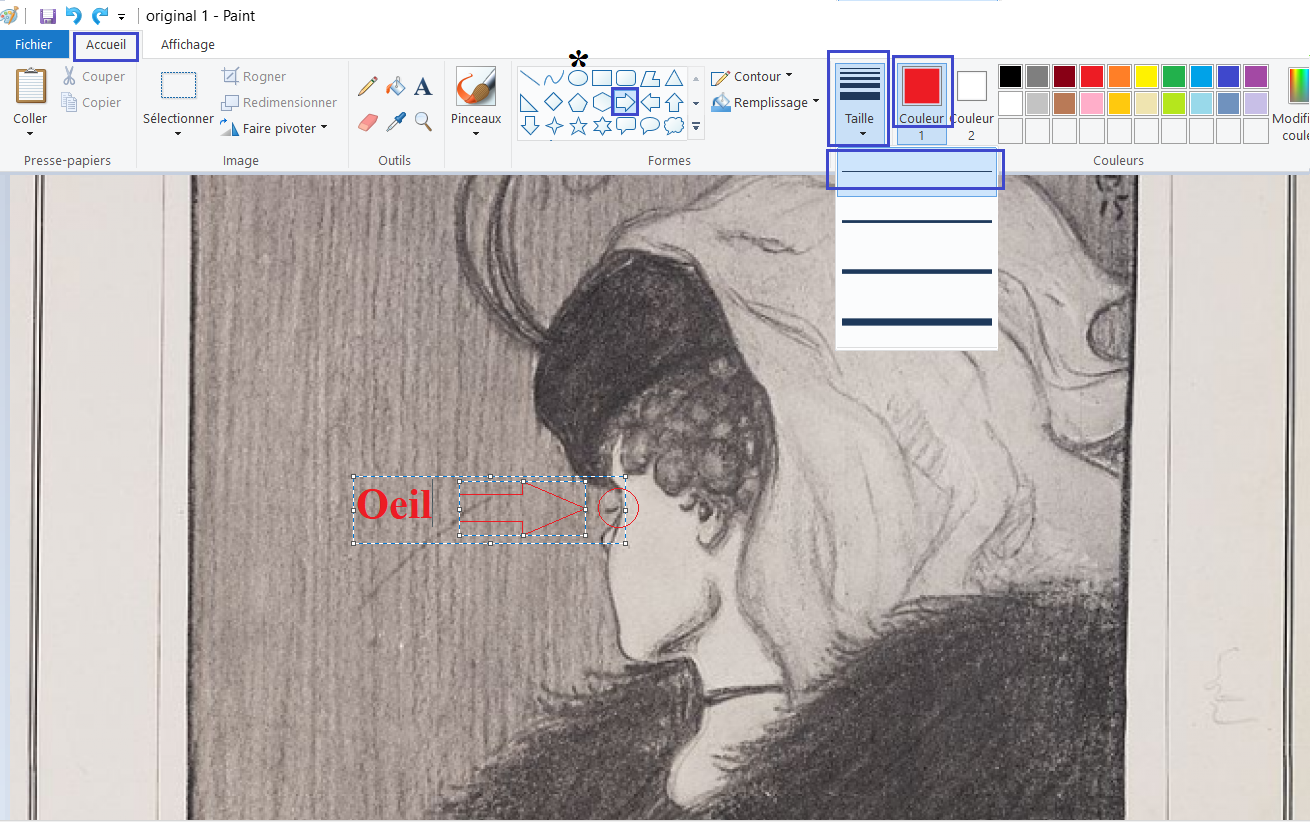The height and width of the screenshot is (822, 1310).
Task: Pick the black color swatch
Action: pos(1011,77)
